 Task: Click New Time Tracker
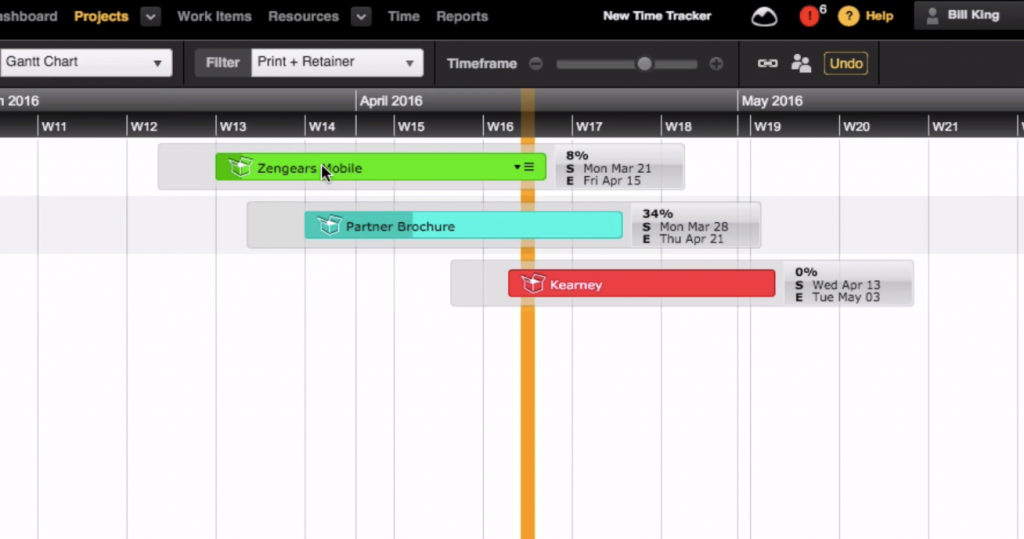657,16
